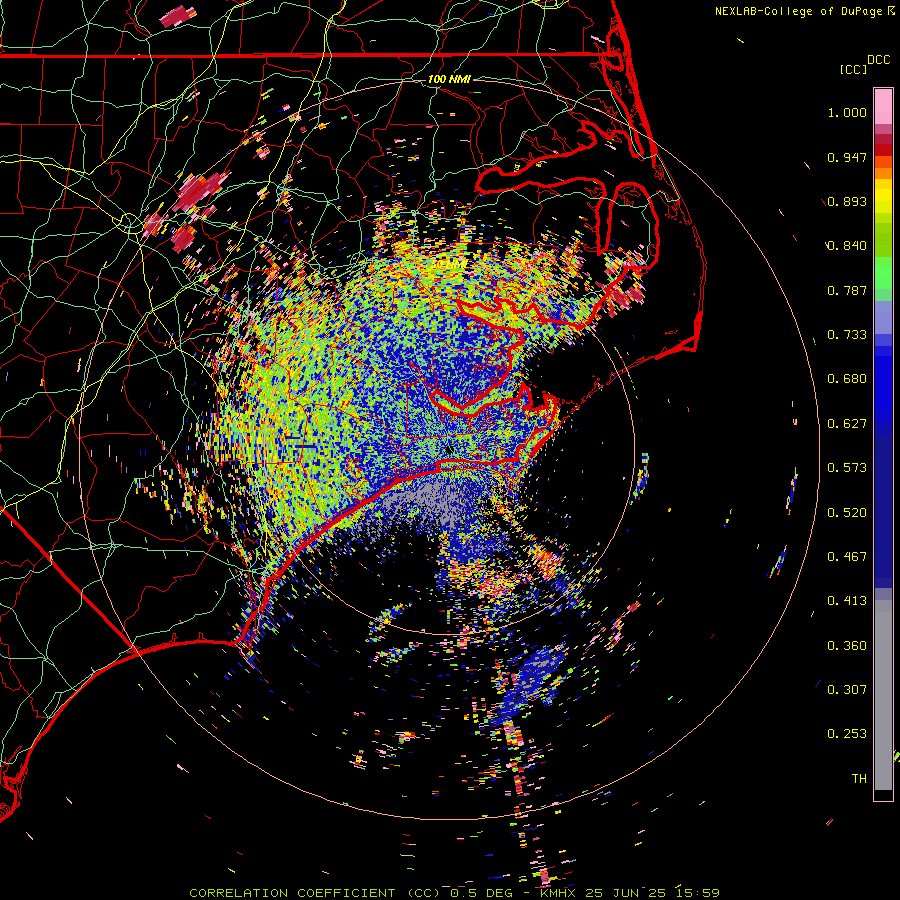The height and width of the screenshot is (900, 900).
Task: Click the 100 NMI range ring label
Action: point(449,79)
